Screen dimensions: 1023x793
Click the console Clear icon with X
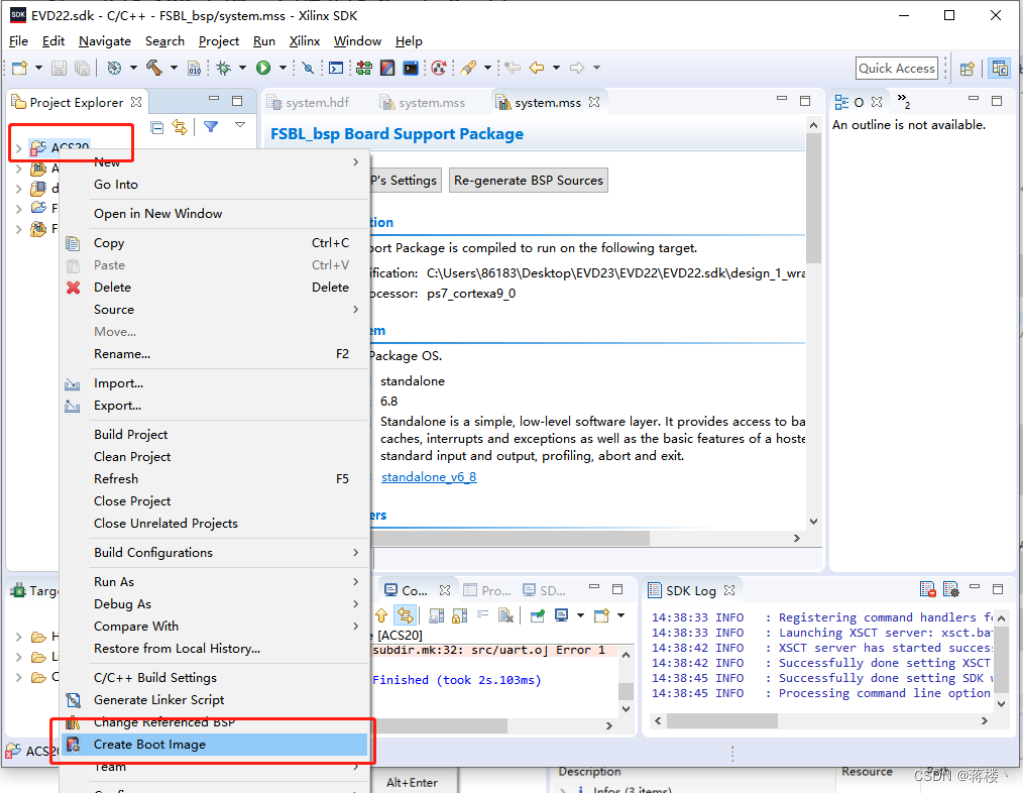(505, 615)
